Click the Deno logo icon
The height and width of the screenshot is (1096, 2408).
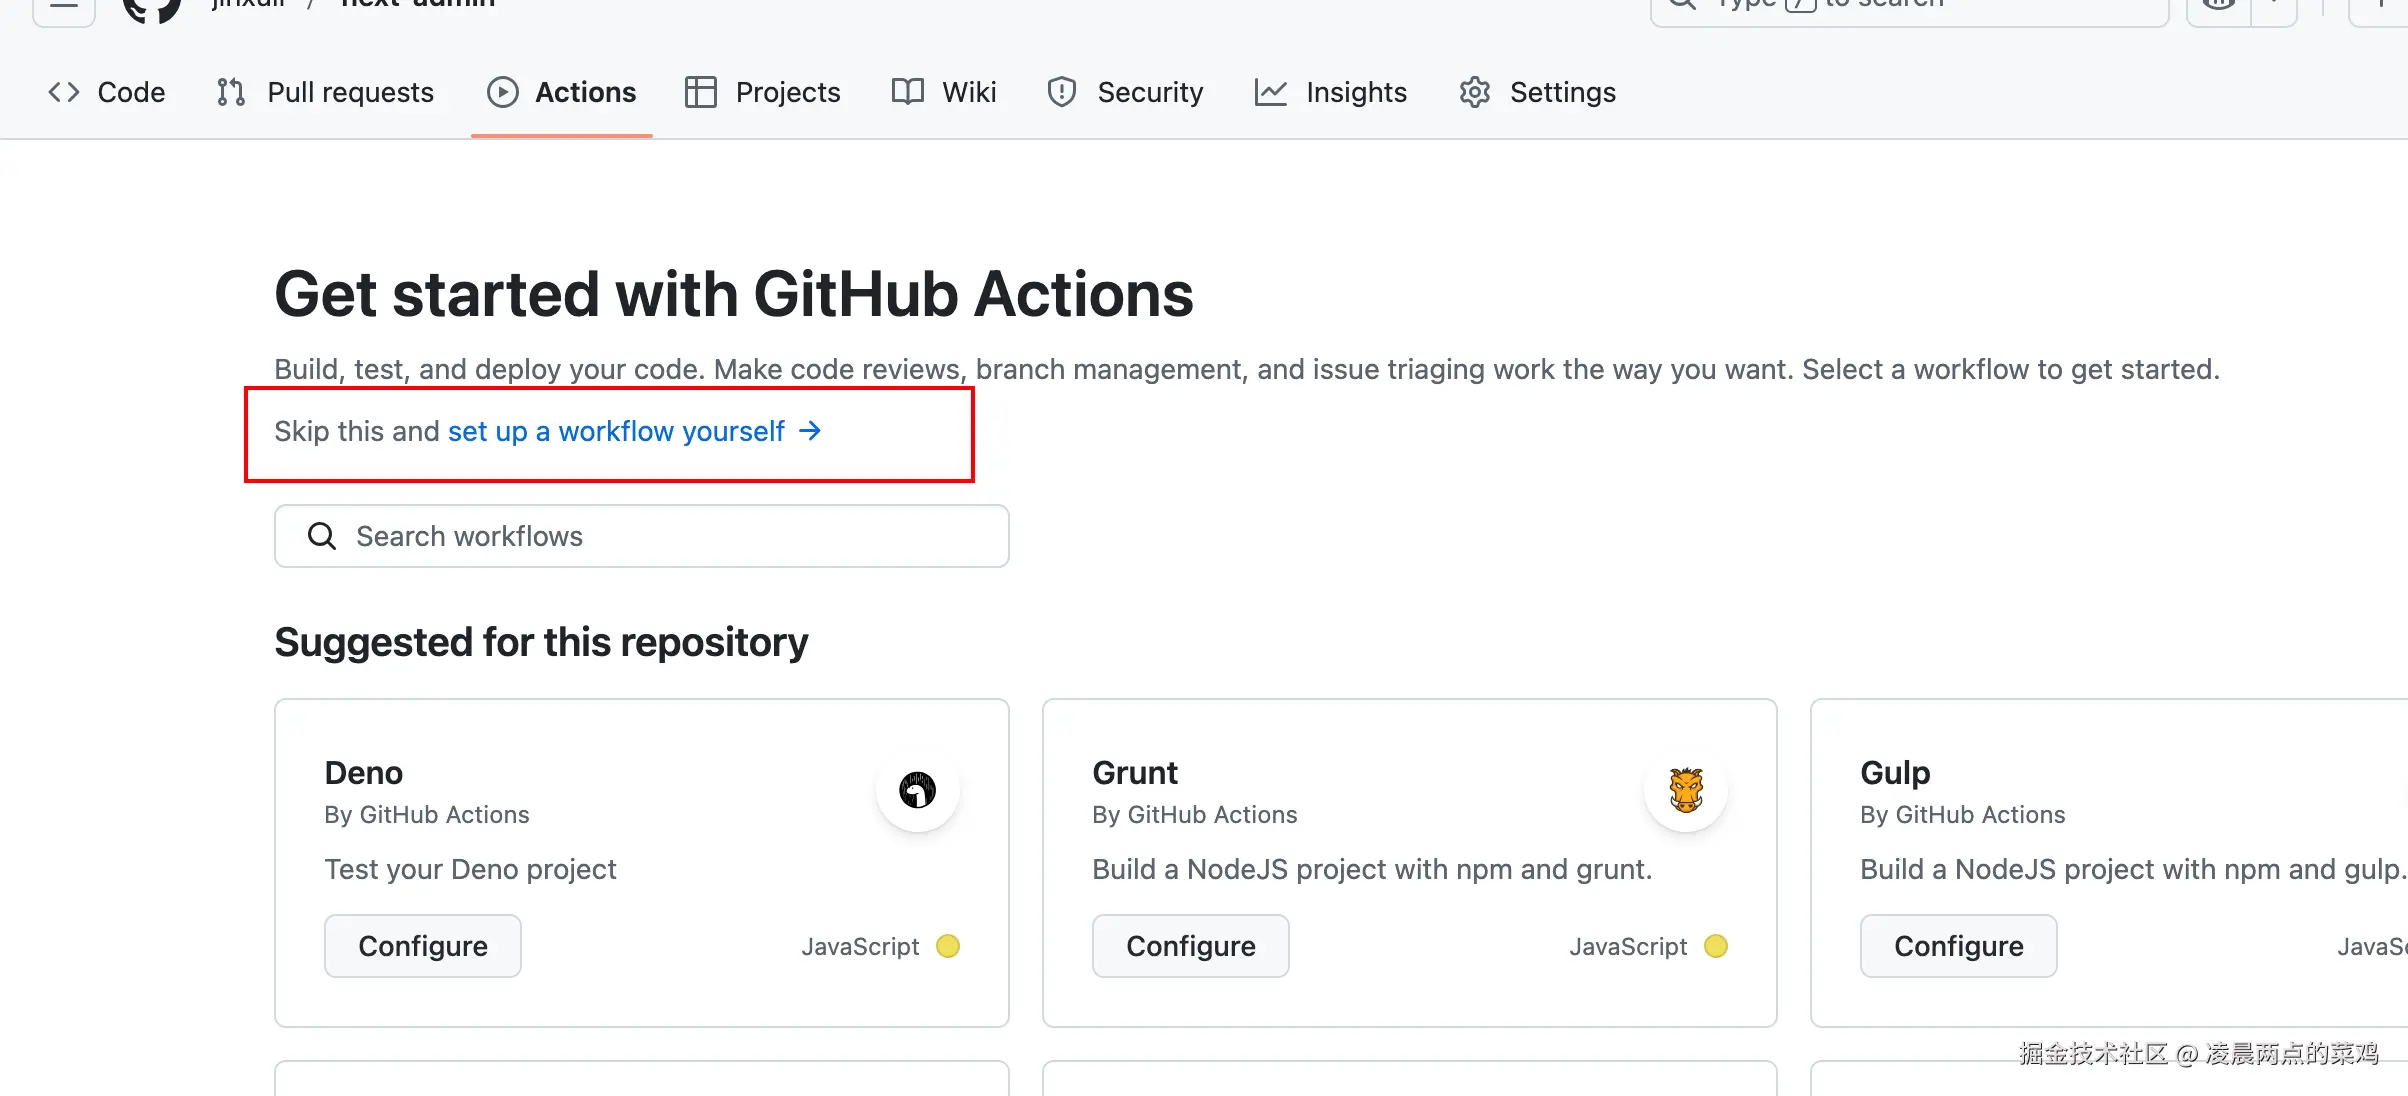coord(918,790)
